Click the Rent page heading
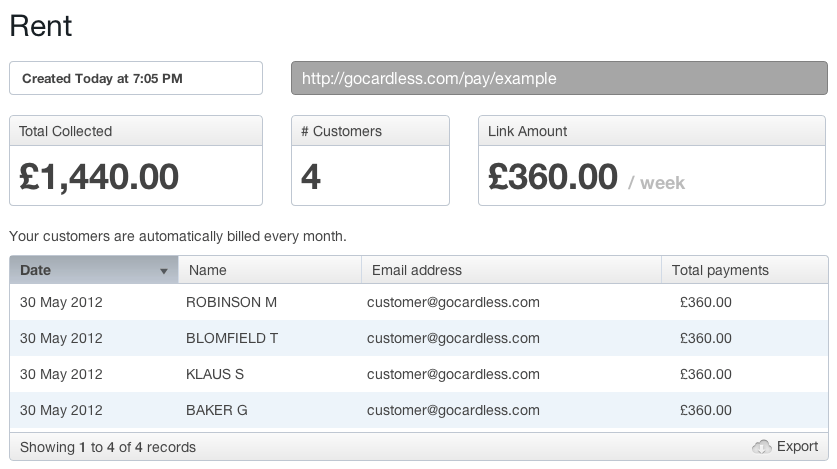This screenshot has height=469, width=837. pos(41,26)
